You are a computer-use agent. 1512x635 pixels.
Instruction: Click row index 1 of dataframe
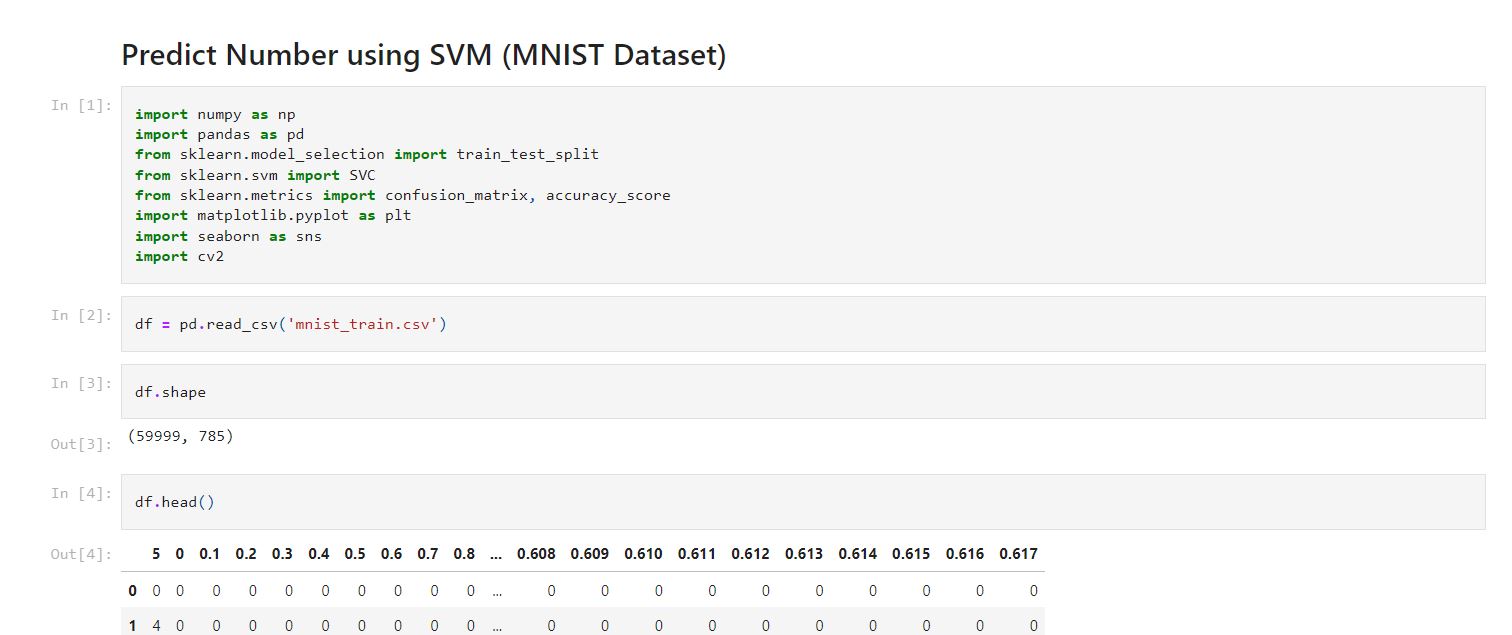click(132, 626)
